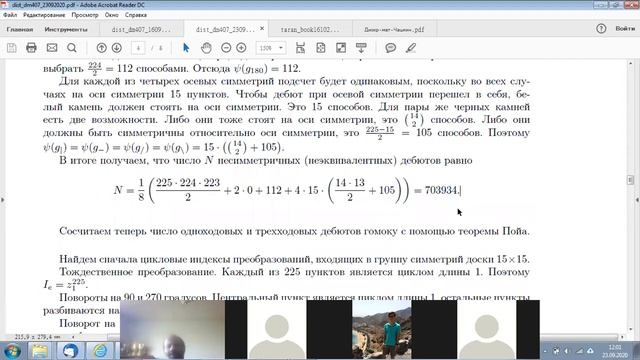This screenshot has height=360, width=640.
Task: Click the Save file icon
Action: [x=12, y=48]
